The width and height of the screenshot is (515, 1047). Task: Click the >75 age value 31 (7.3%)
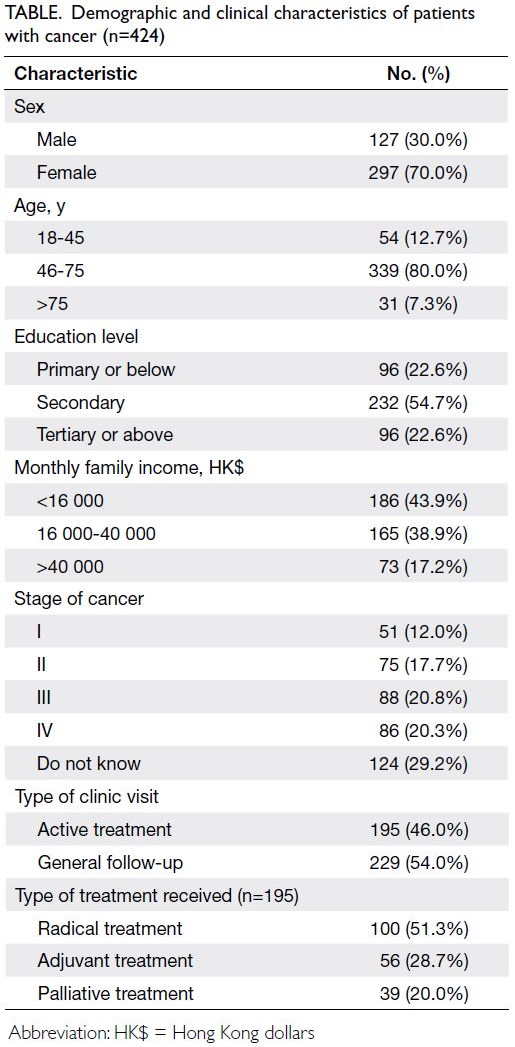[423, 304]
